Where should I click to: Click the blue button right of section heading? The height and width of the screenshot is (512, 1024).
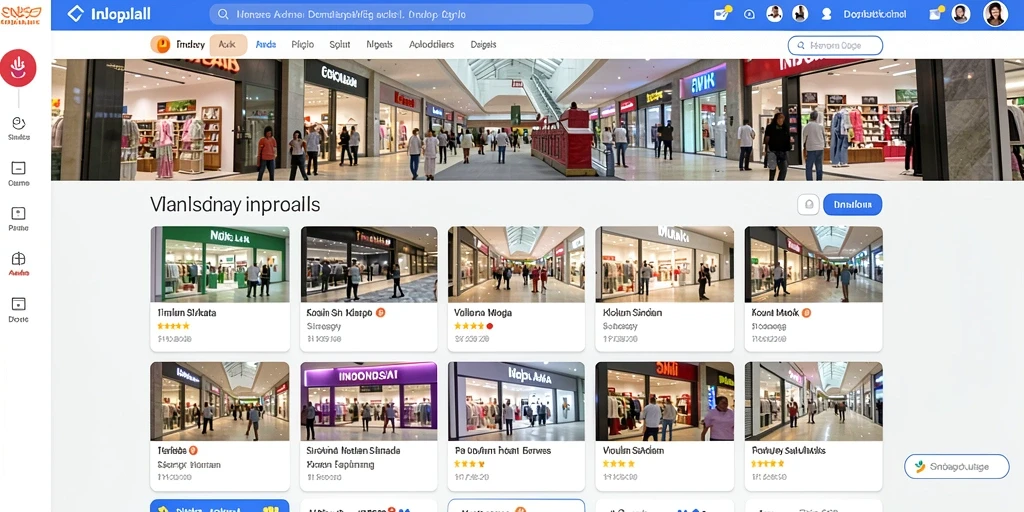(852, 204)
